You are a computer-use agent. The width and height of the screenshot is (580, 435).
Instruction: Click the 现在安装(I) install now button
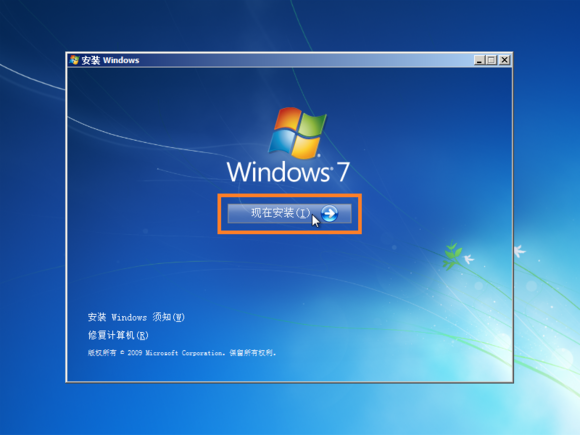coord(289,213)
